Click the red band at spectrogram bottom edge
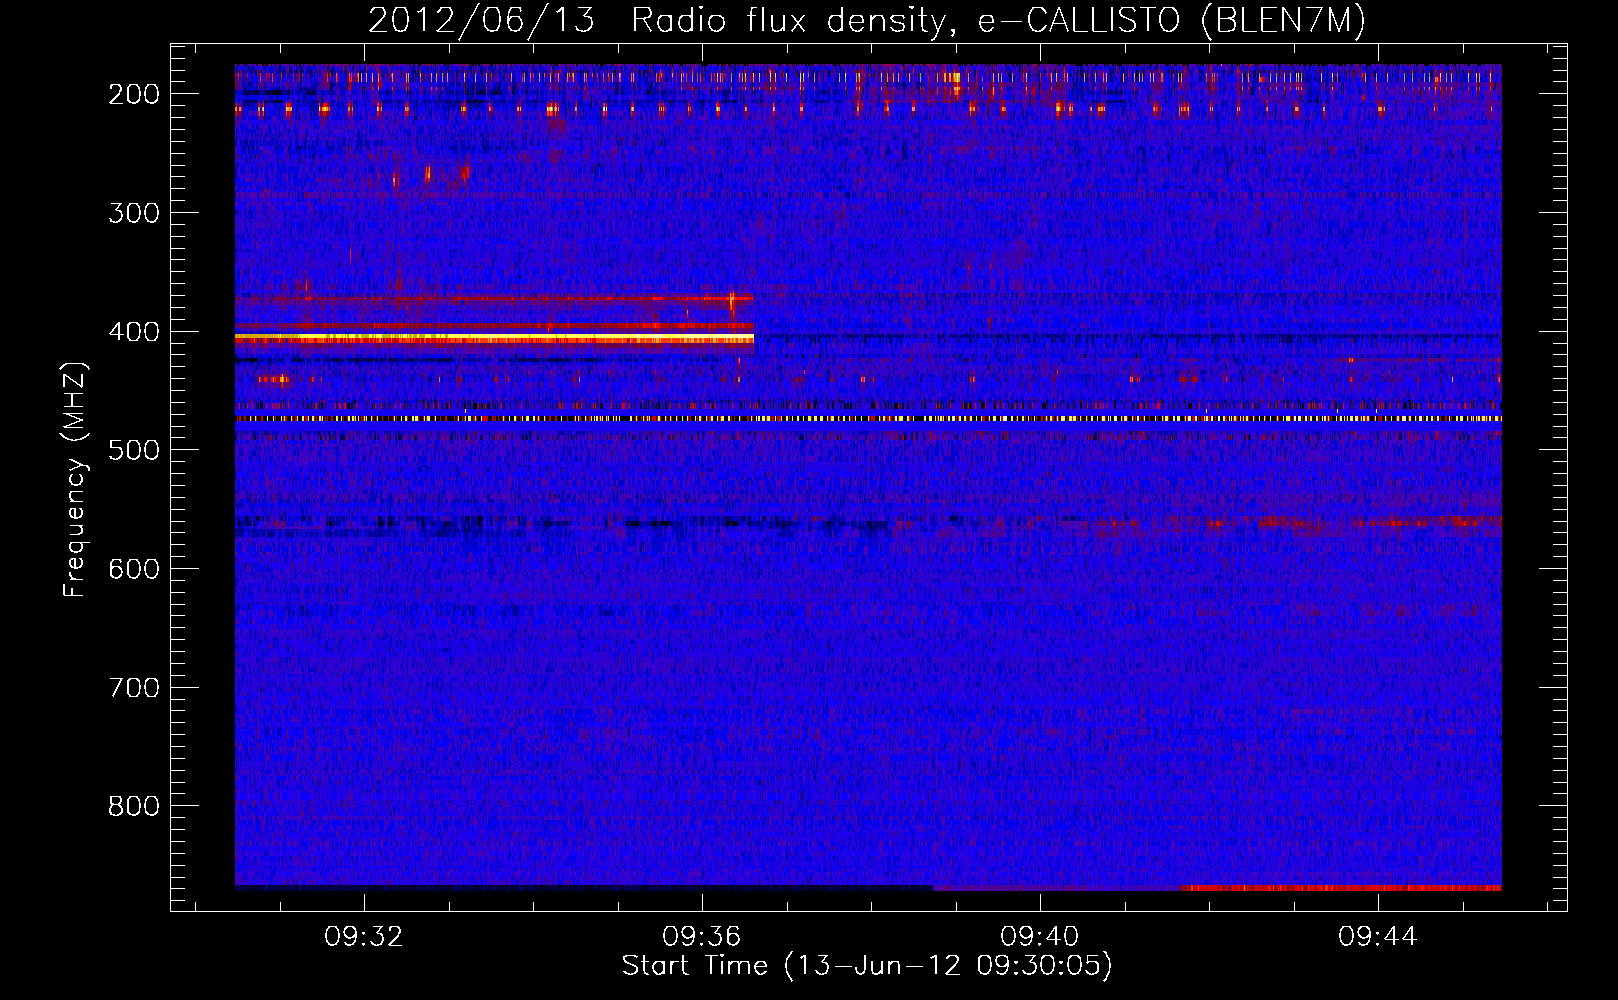Viewport: 1618px width, 1000px height. (1340, 888)
